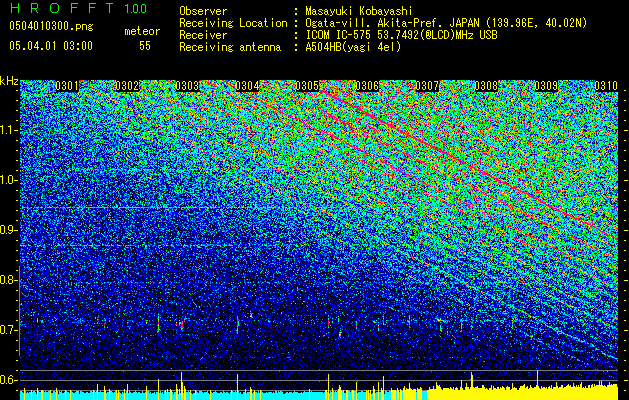The width and height of the screenshot is (629, 400).
Task: Click the Observer label
Action: (203, 11)
